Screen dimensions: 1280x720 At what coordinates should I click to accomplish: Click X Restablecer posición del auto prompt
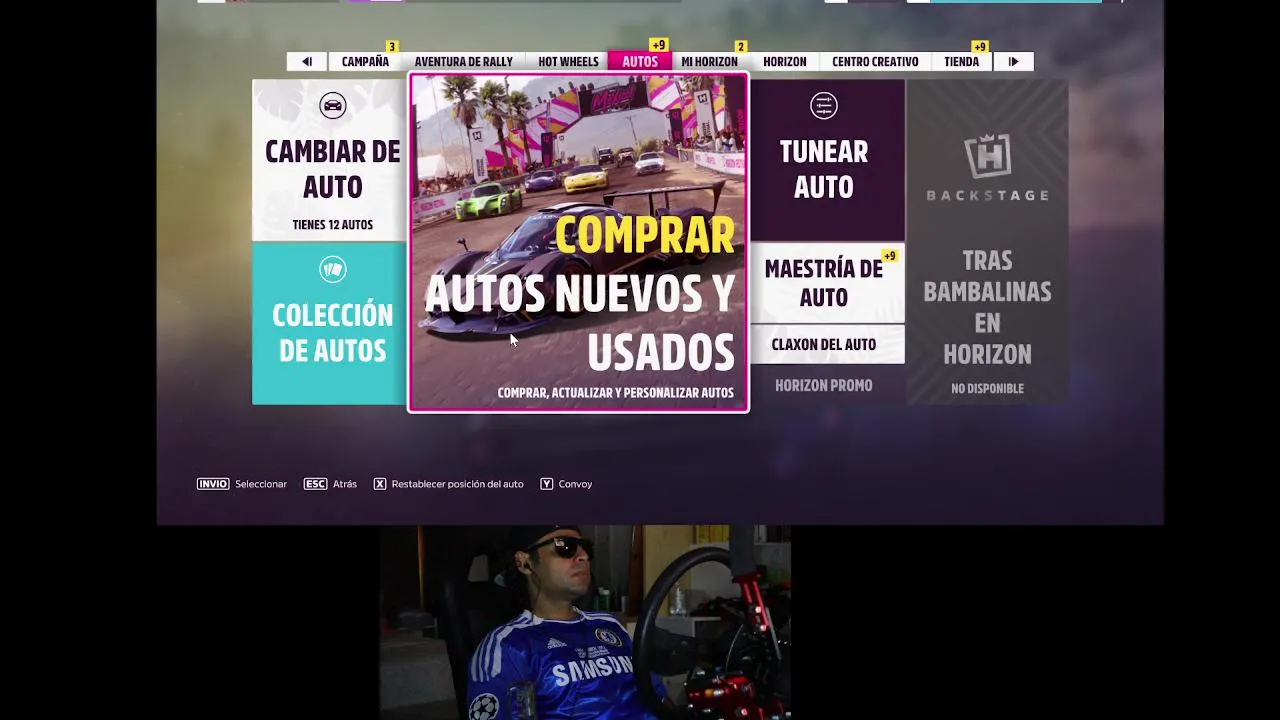(448, 484)
